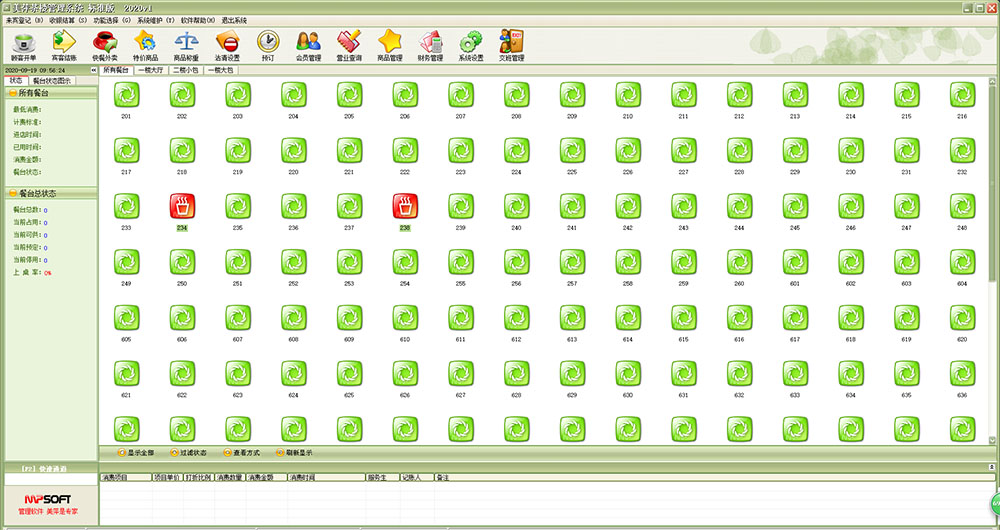Click the 刷新显示 refresh button
Viewport: 1000px width, 530px height.
coord(294,453)
